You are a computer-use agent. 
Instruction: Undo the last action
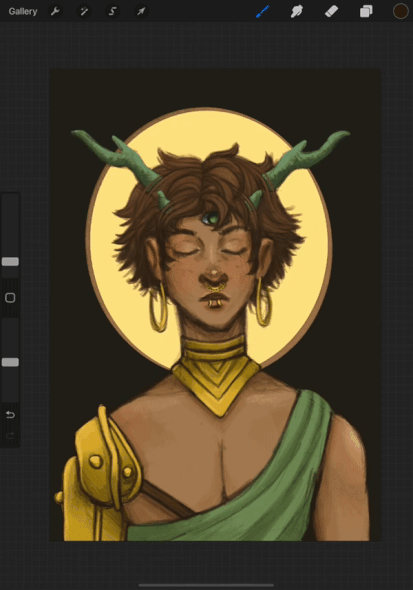point(10,414)
